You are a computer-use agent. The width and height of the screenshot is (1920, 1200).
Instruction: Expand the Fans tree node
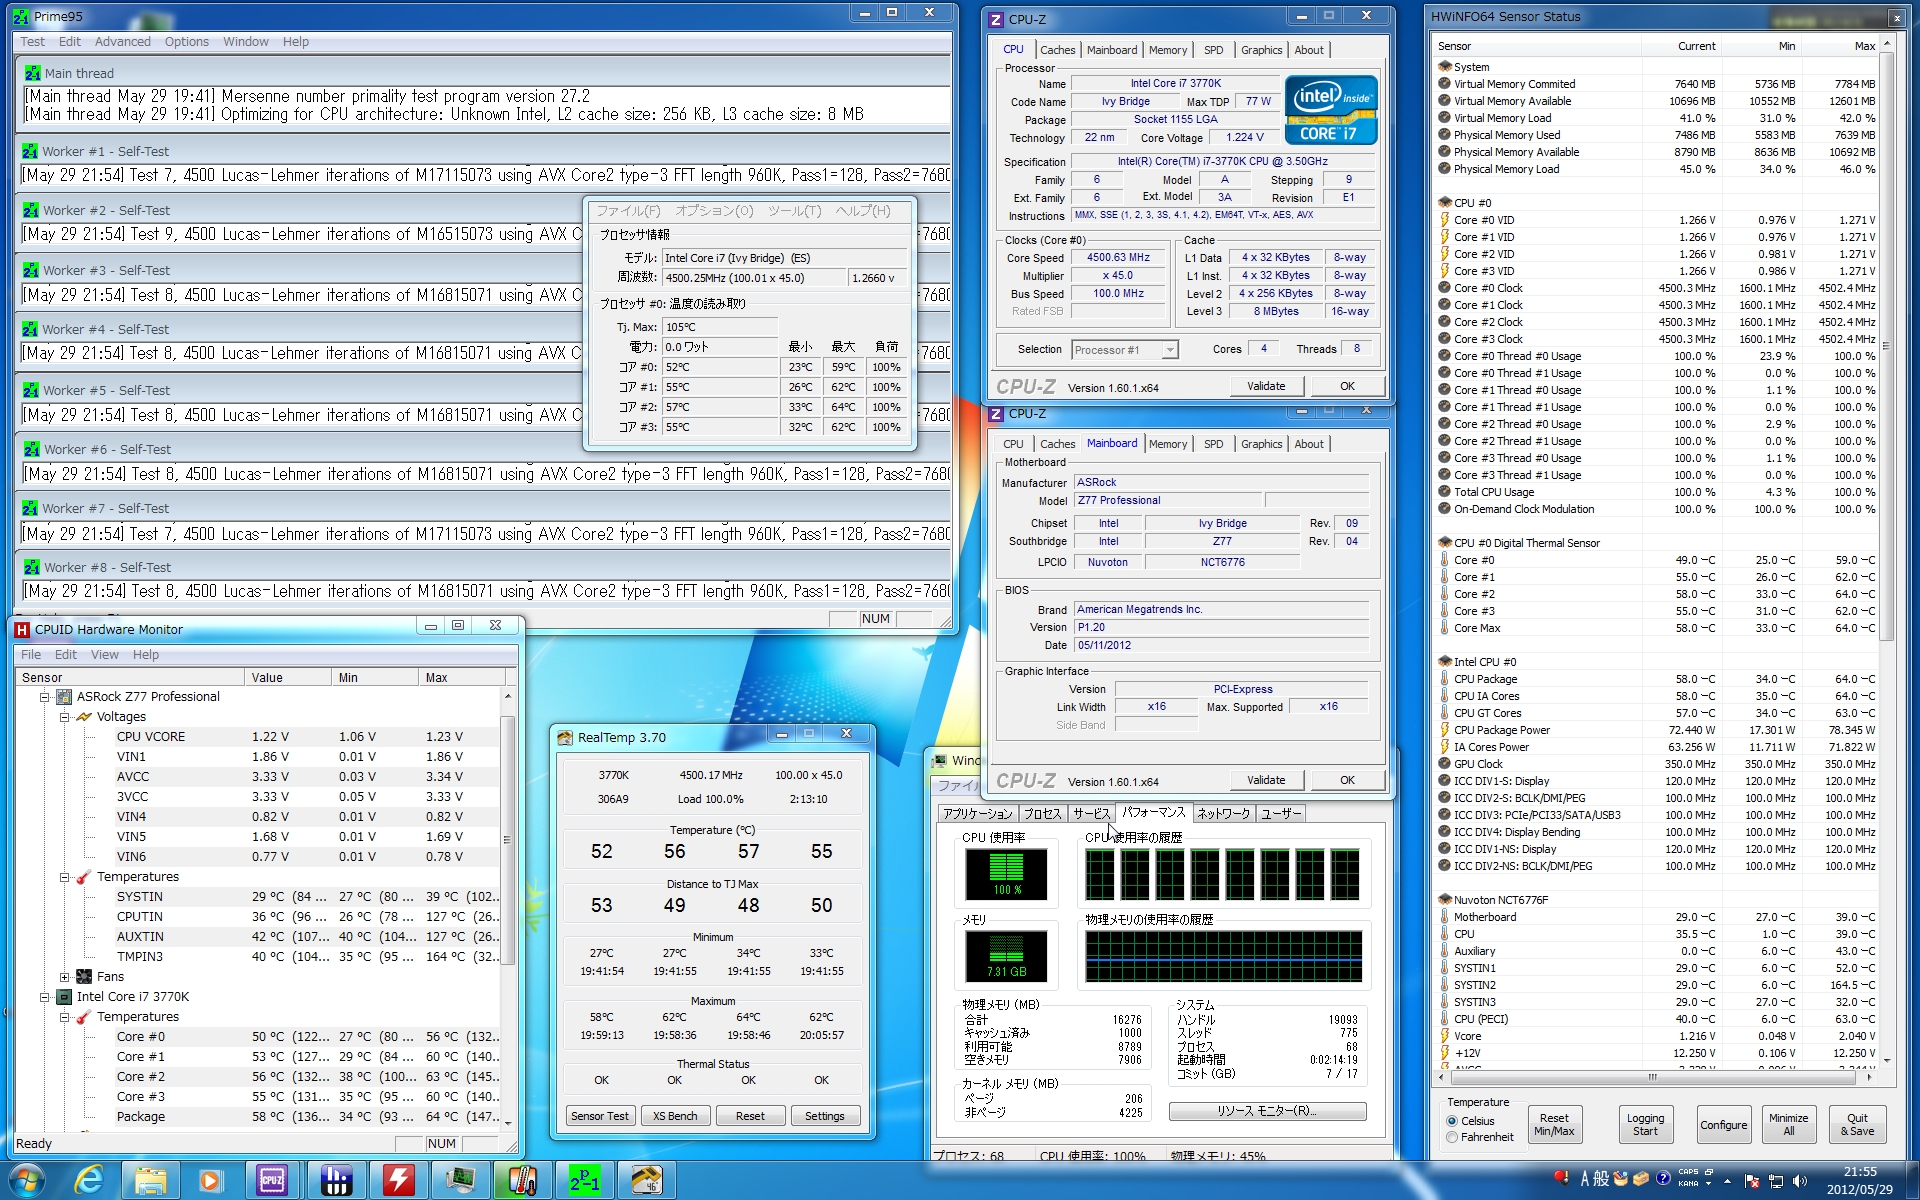pyautogui.click(x=65, y=977)
